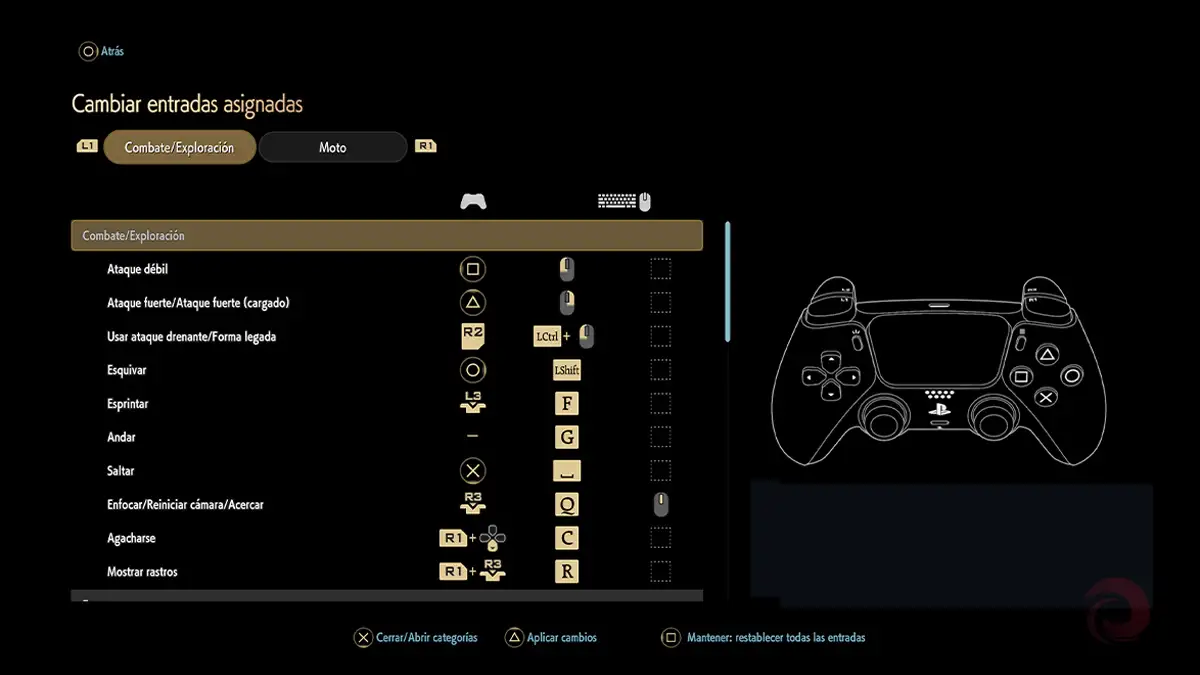Image resolution: width=1200 pixels, height=675 pixels.
Task: Click the X button icon for Saltar
Action: [472, 470]
